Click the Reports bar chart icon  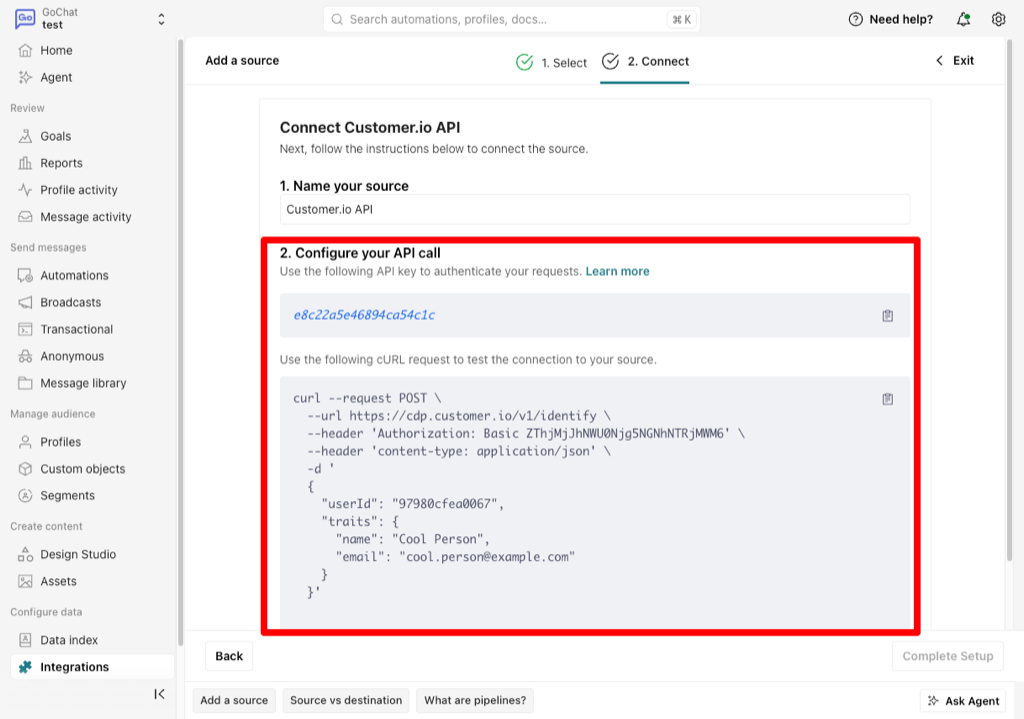tap(25, 163)
